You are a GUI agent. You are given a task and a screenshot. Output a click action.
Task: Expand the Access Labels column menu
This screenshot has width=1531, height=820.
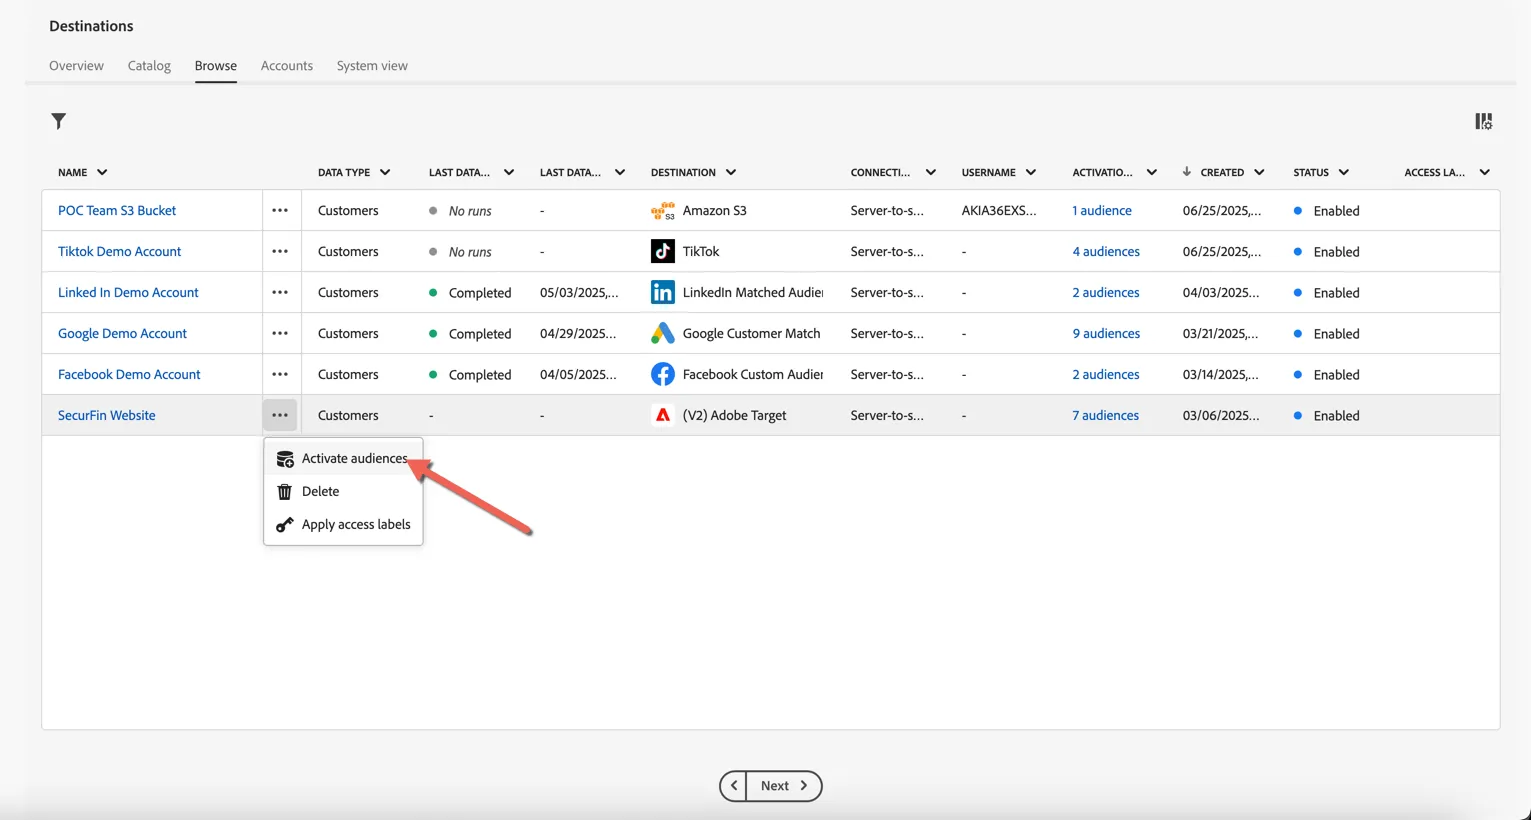[x=1485, y=173]
